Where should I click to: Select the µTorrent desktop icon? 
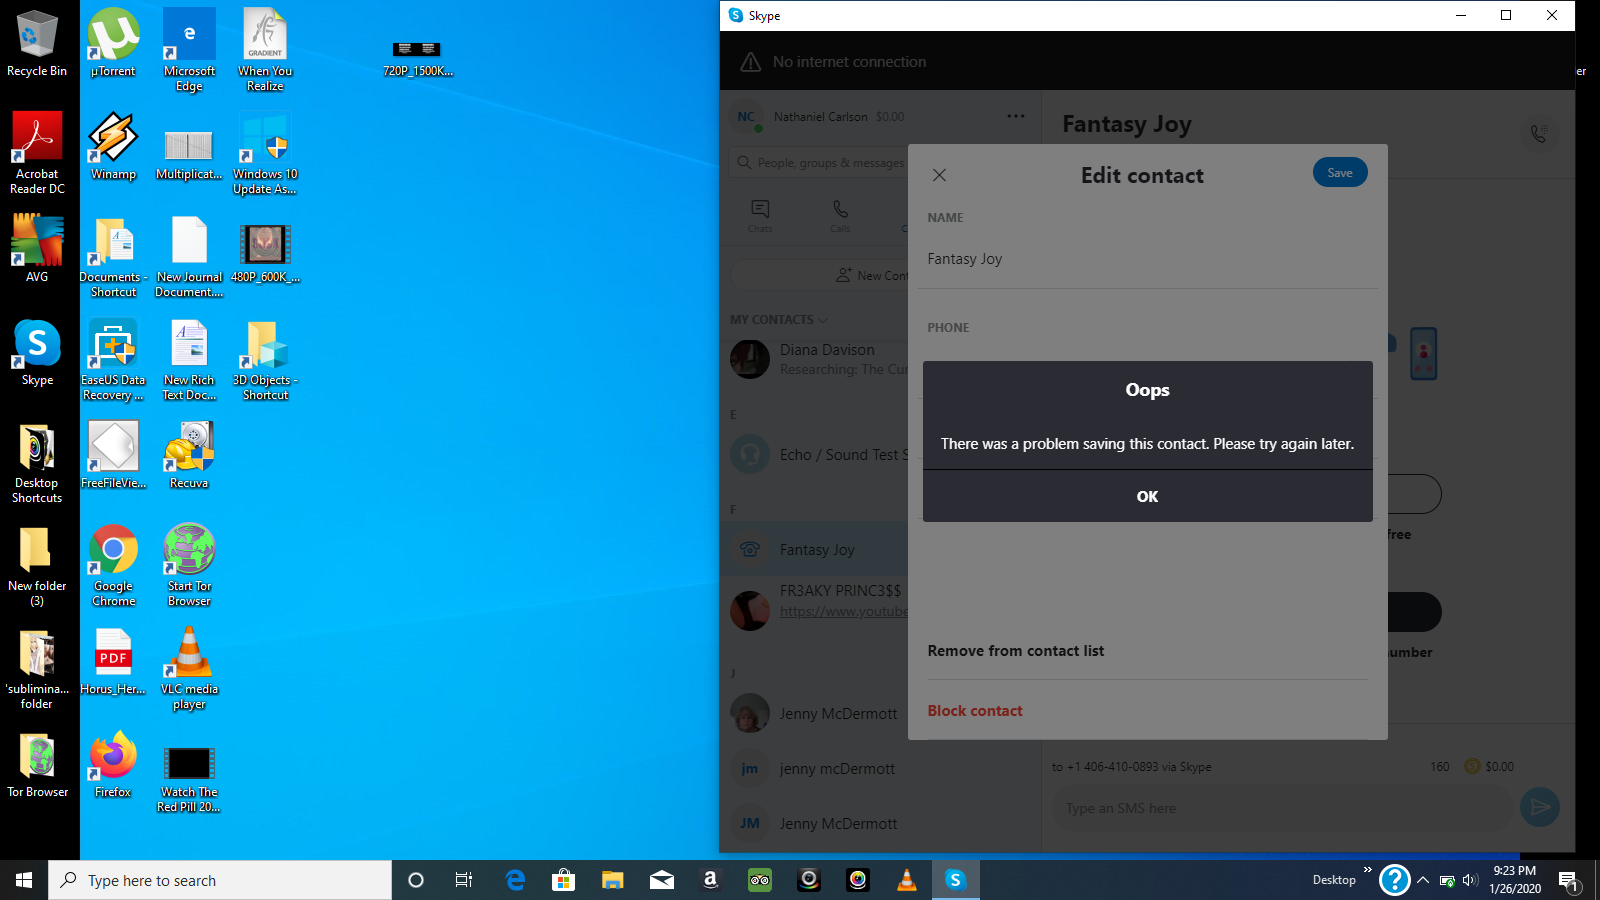113,45
